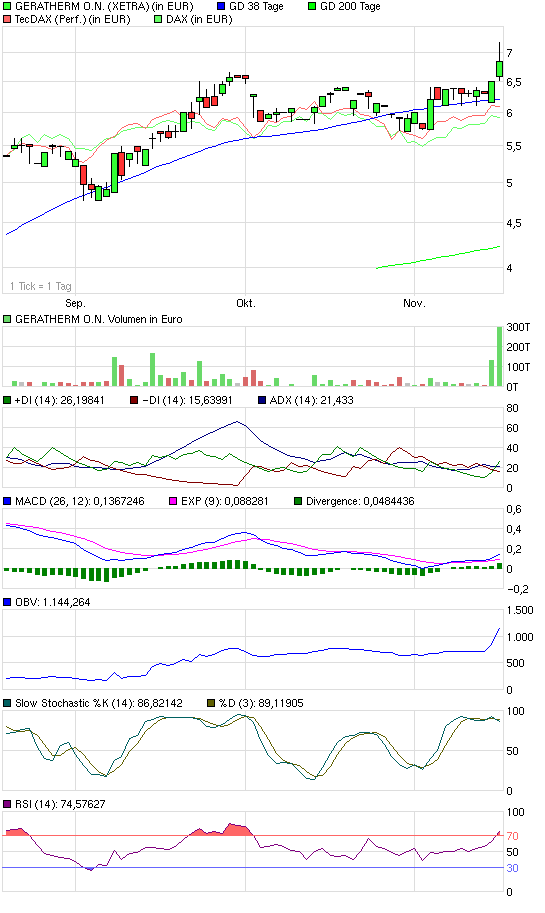Click the navy ADX (14) swatch

click(262, 400)
